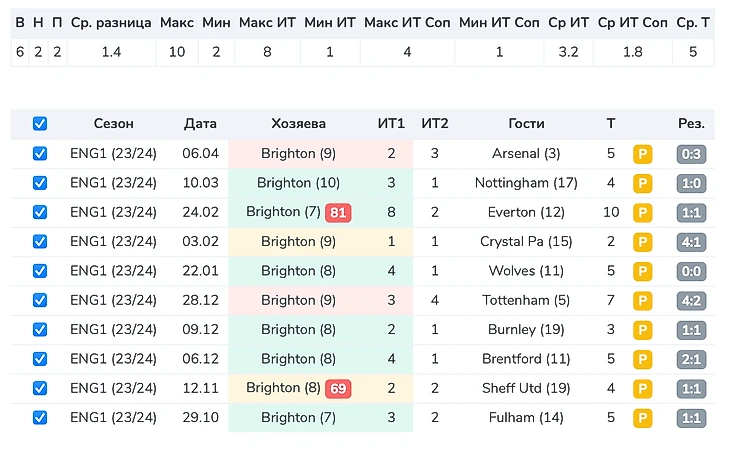Open the 4:2 result badge for Tottenham match
The height and width of the screenshot is (450, 730).
[691, 300]
